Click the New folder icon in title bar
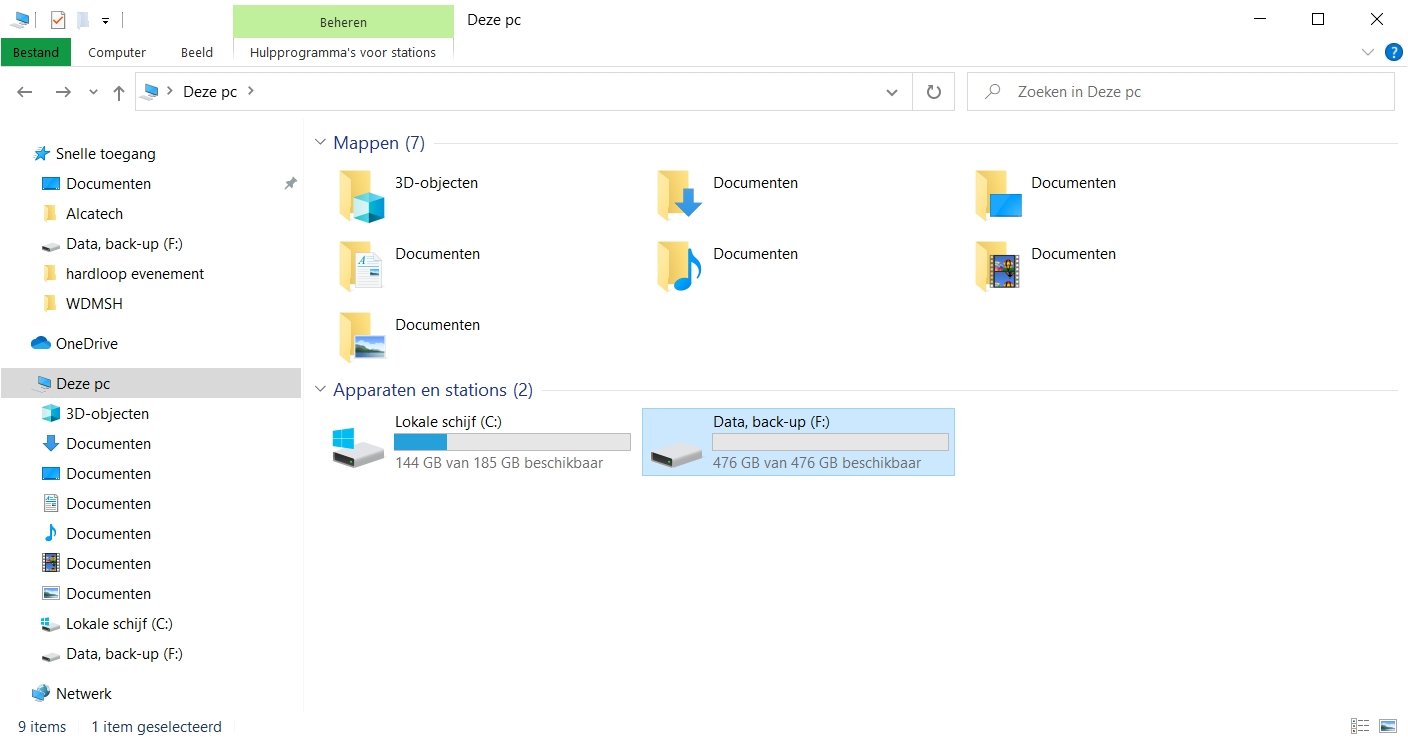 click(x=83, y=19)
